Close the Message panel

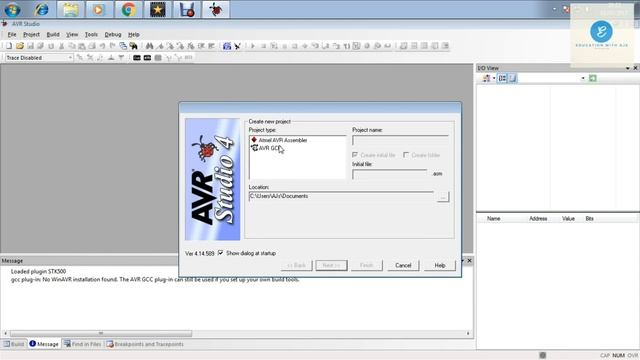point(469,260)
